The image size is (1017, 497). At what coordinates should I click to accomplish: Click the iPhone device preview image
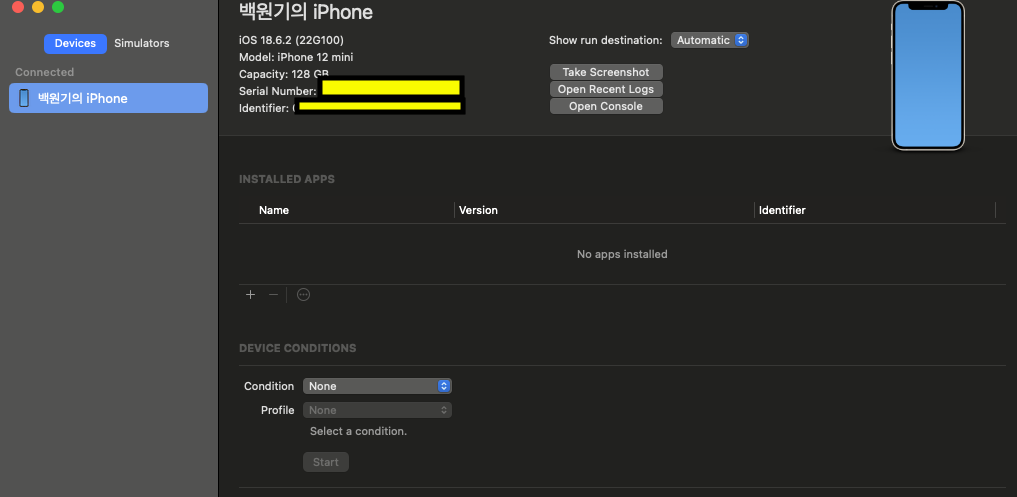(x=927, y=75)
